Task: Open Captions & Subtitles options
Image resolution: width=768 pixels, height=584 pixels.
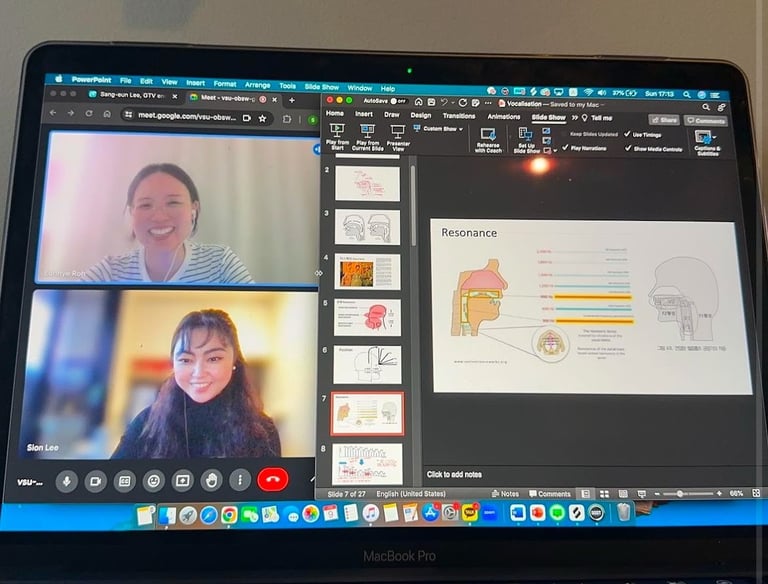Action: pos(707,143)
